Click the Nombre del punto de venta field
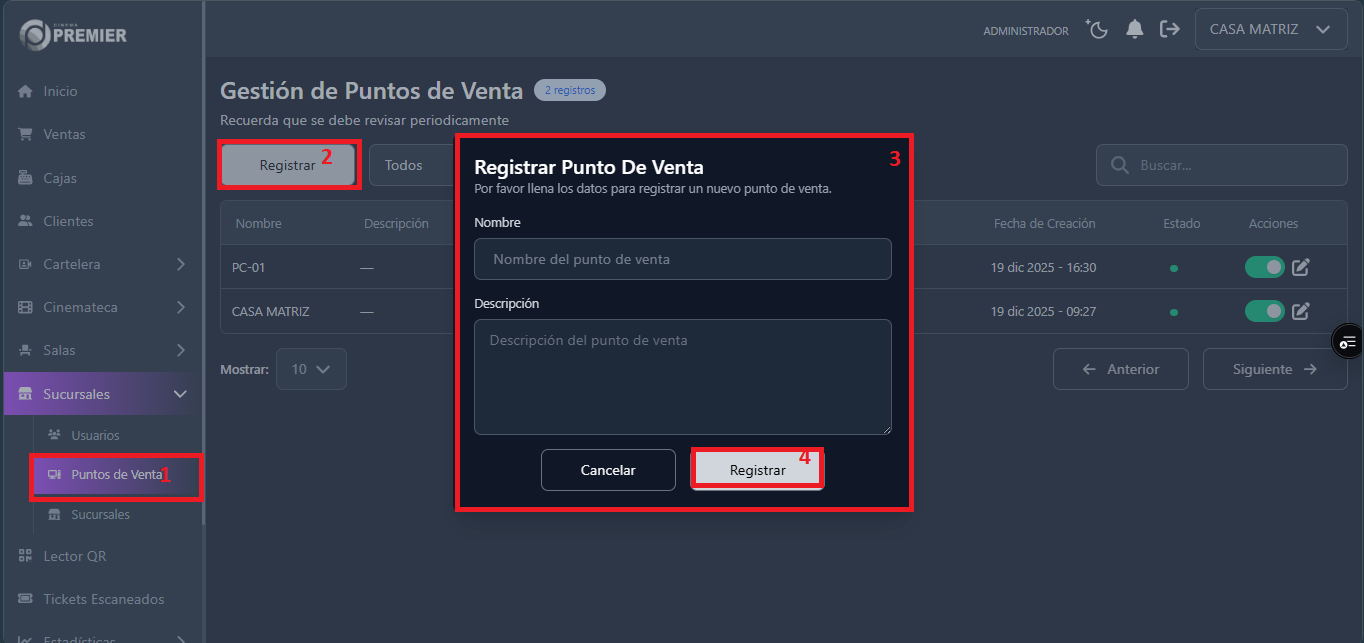The image size is (1364, 643). click(683, 258)
